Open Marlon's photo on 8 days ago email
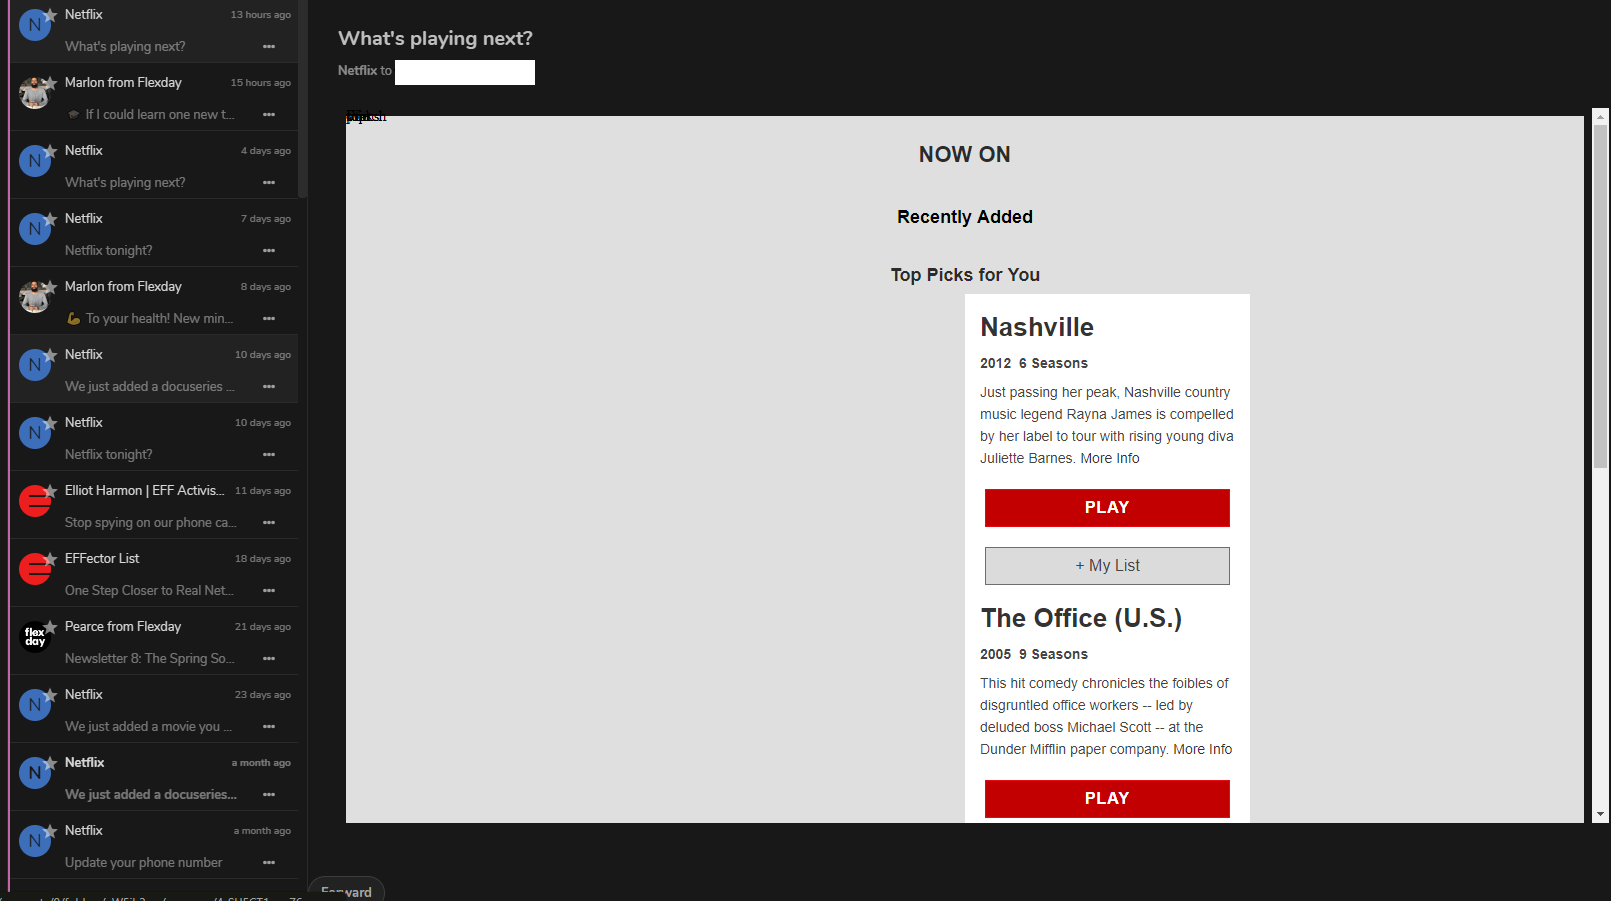Image resolution: width=1611 pixels, height=901 pixels. tap(35, 297)
